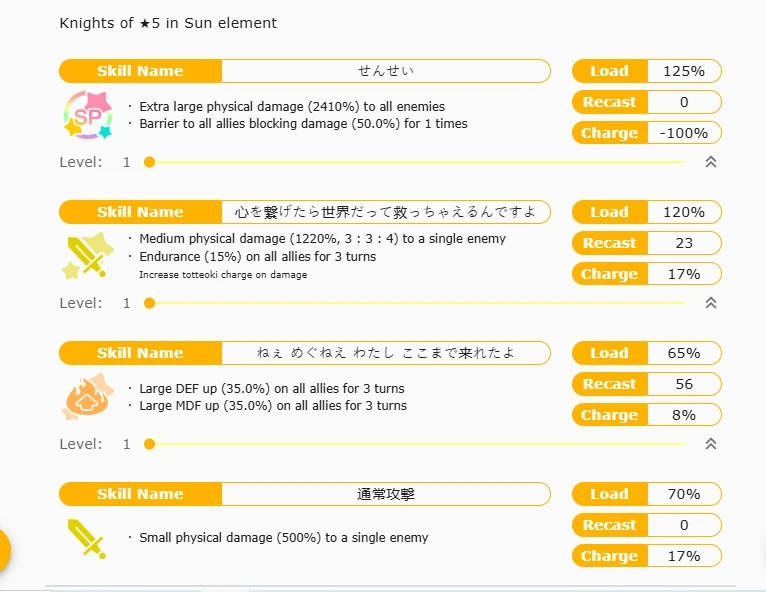Adjust level slider of Endurance skill

(x=150, y=303)
